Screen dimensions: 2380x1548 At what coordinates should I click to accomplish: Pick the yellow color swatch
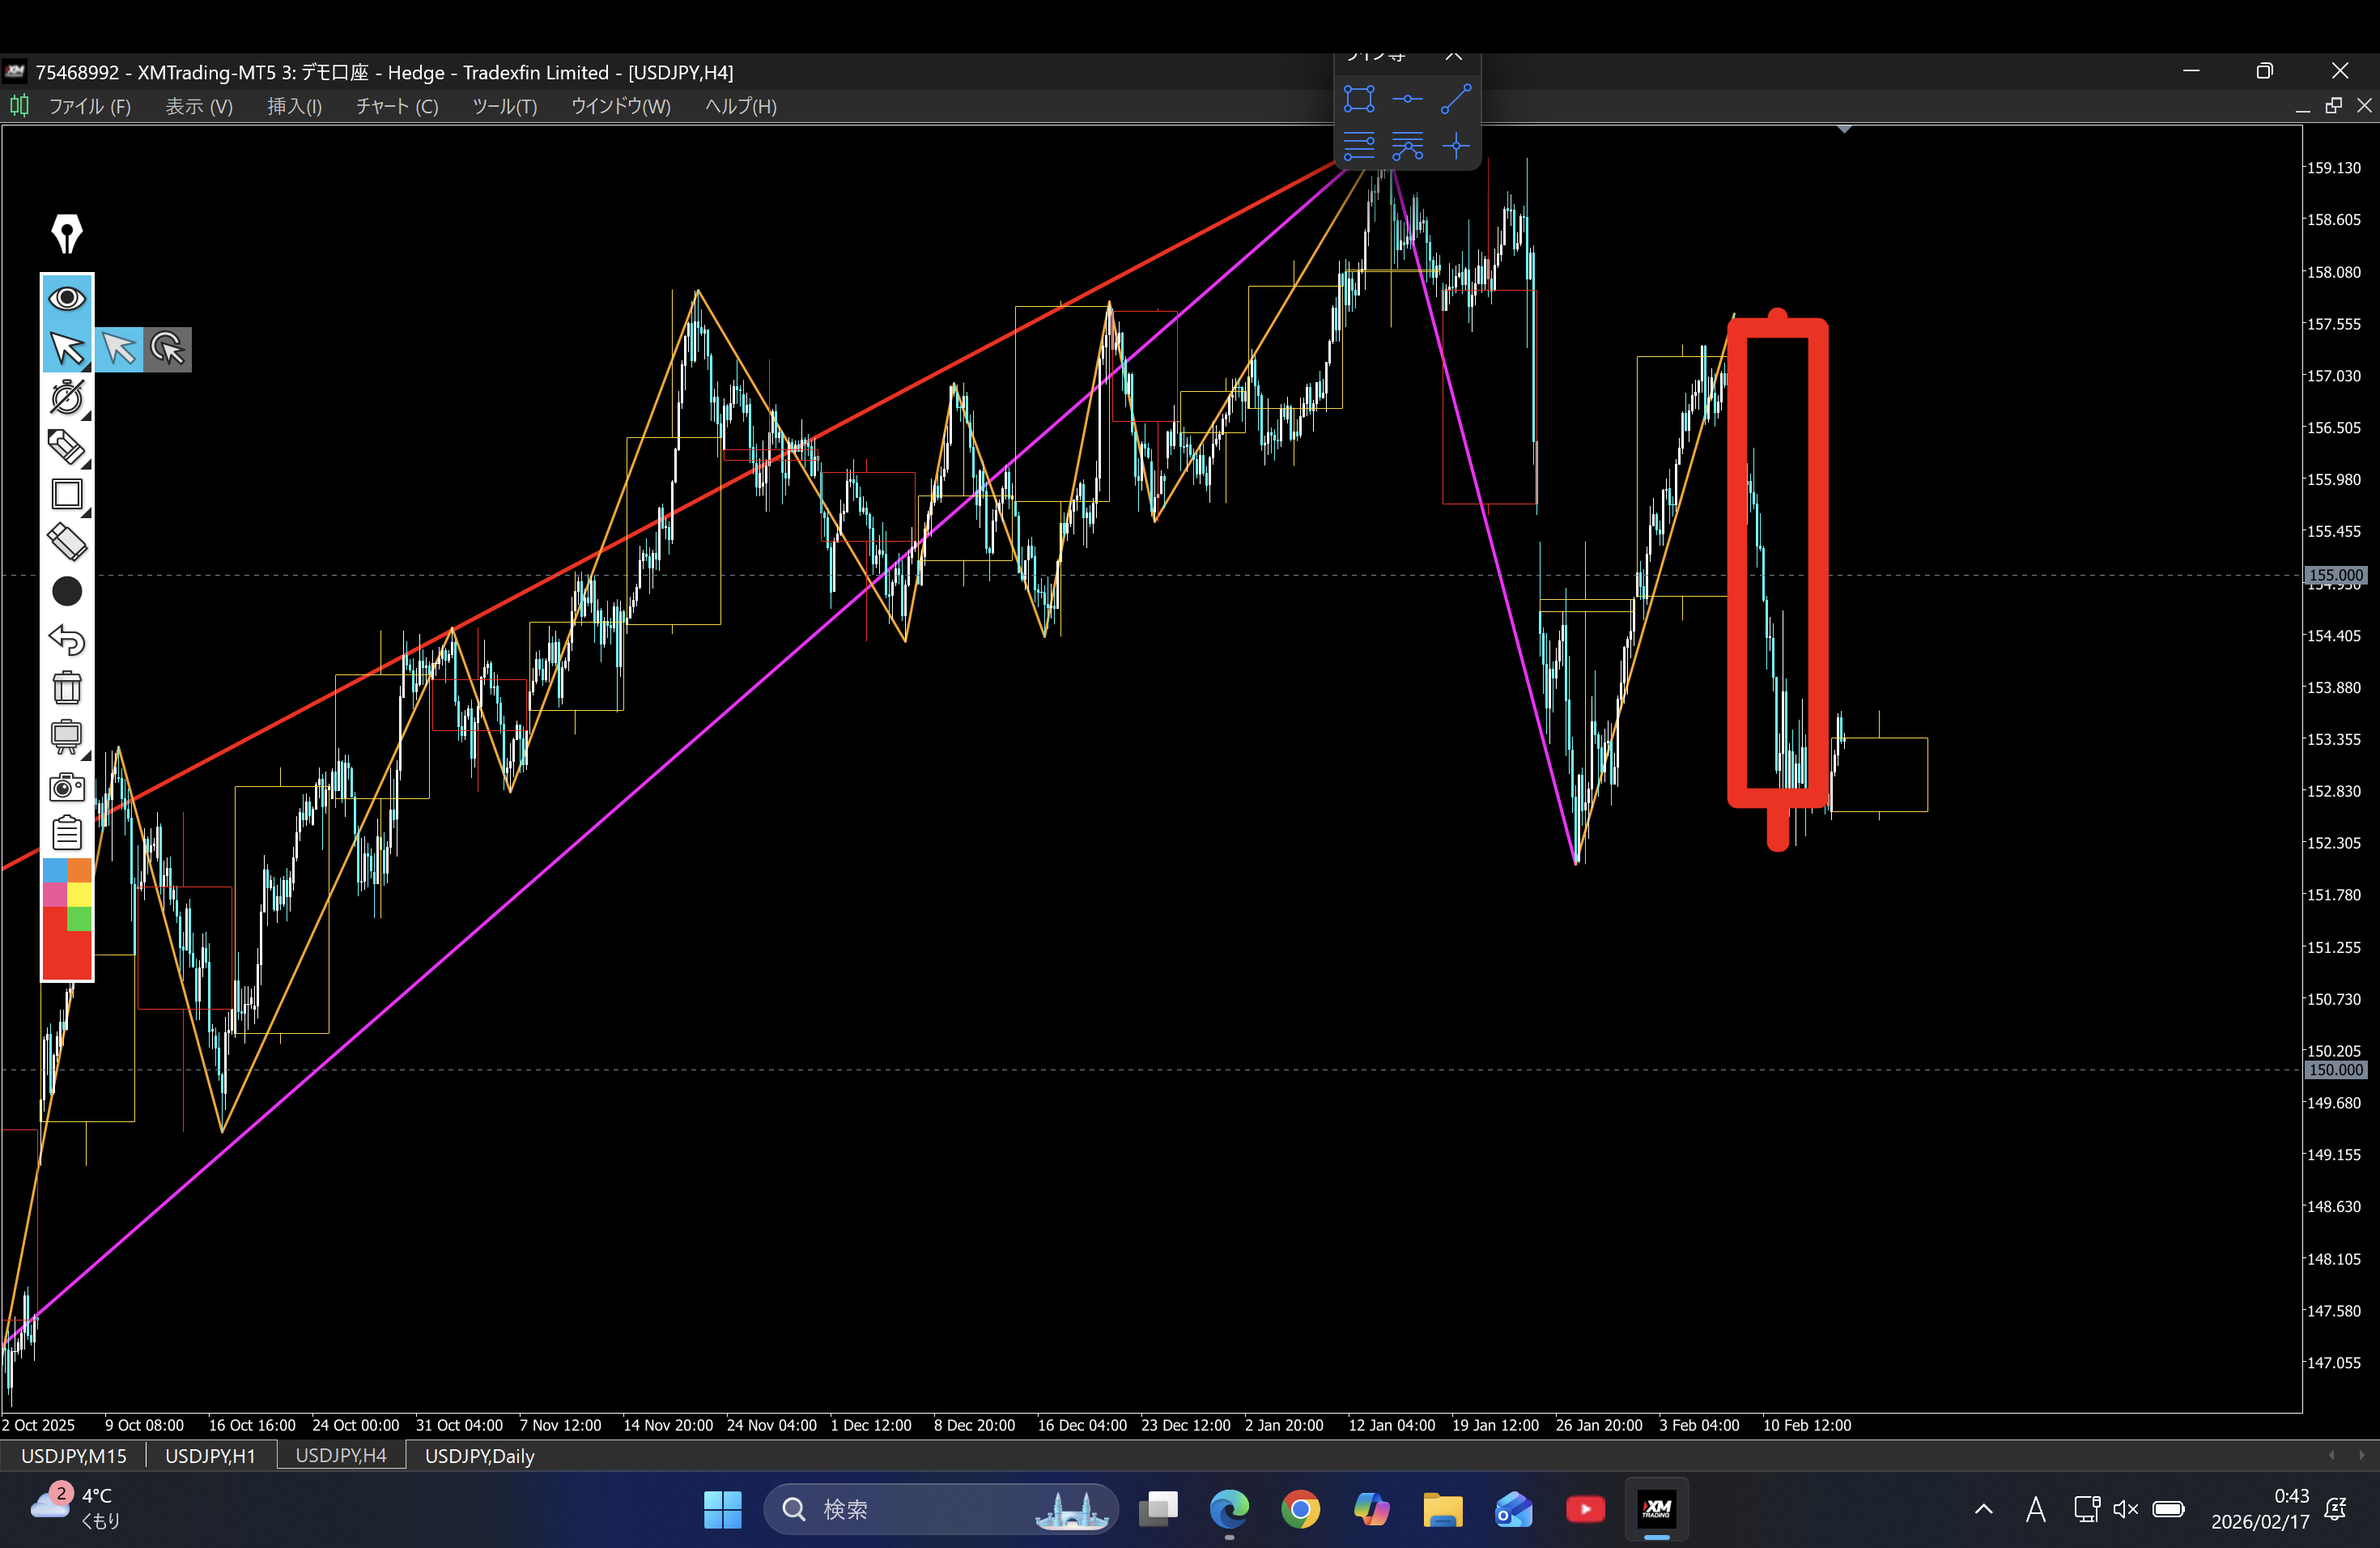coord(80,893)
